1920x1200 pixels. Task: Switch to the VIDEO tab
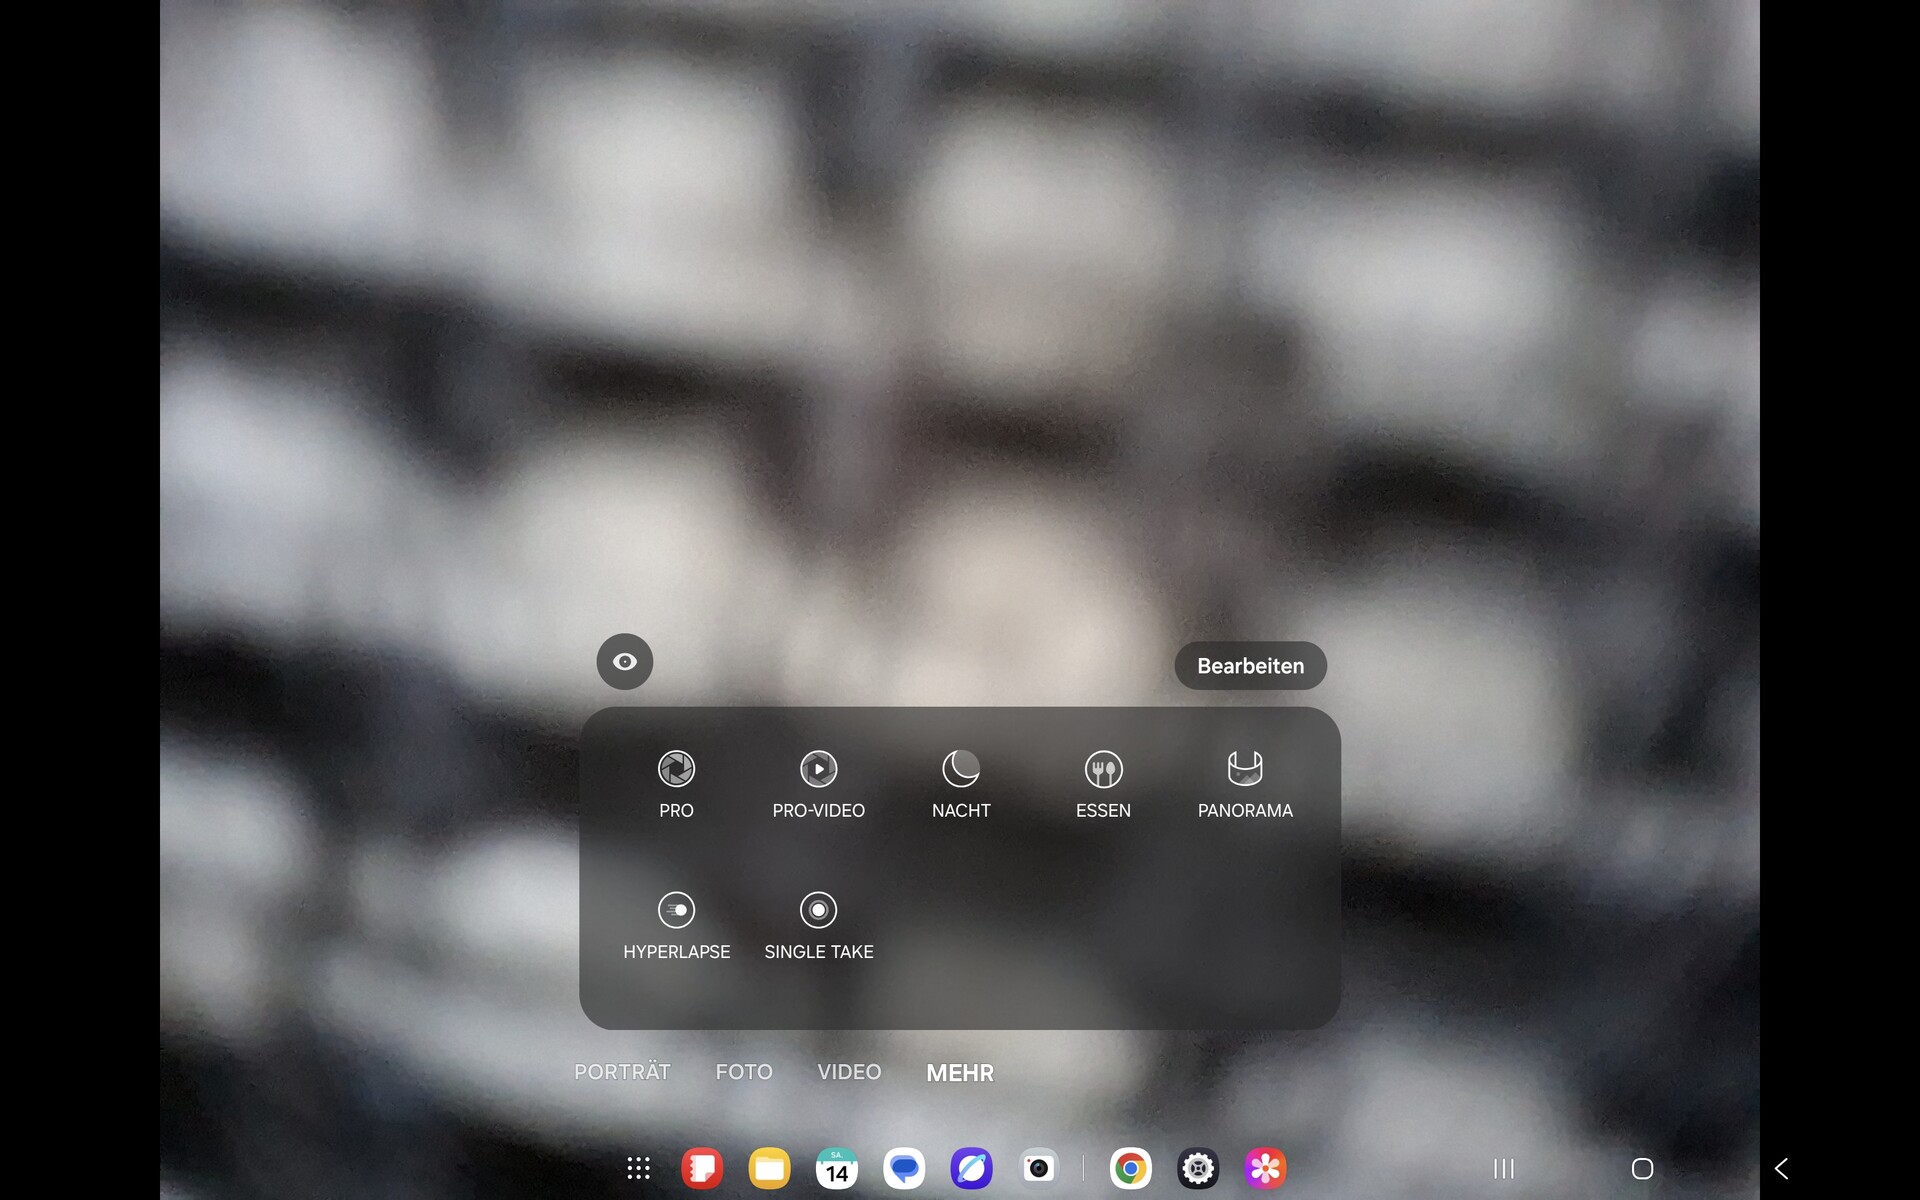coord(849,1072)
